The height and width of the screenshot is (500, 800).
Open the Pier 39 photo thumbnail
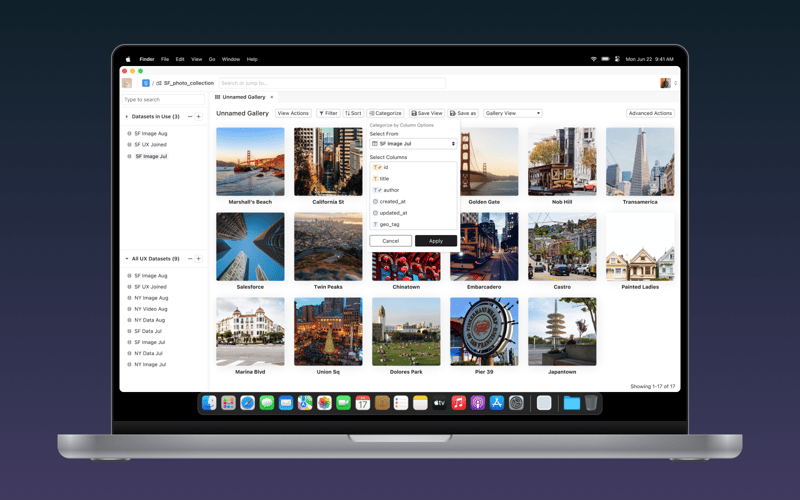tap(484, 332)
